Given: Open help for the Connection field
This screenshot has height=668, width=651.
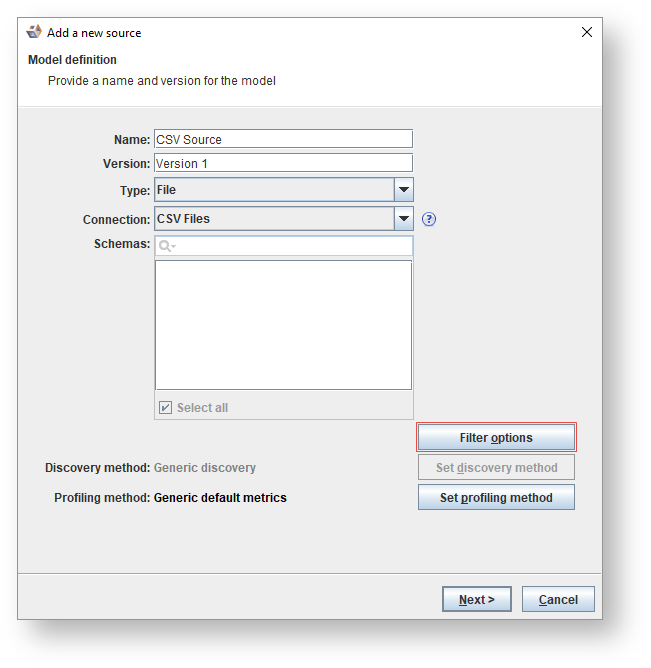Looking at the screenshot, I should click(x=430, y=219).
